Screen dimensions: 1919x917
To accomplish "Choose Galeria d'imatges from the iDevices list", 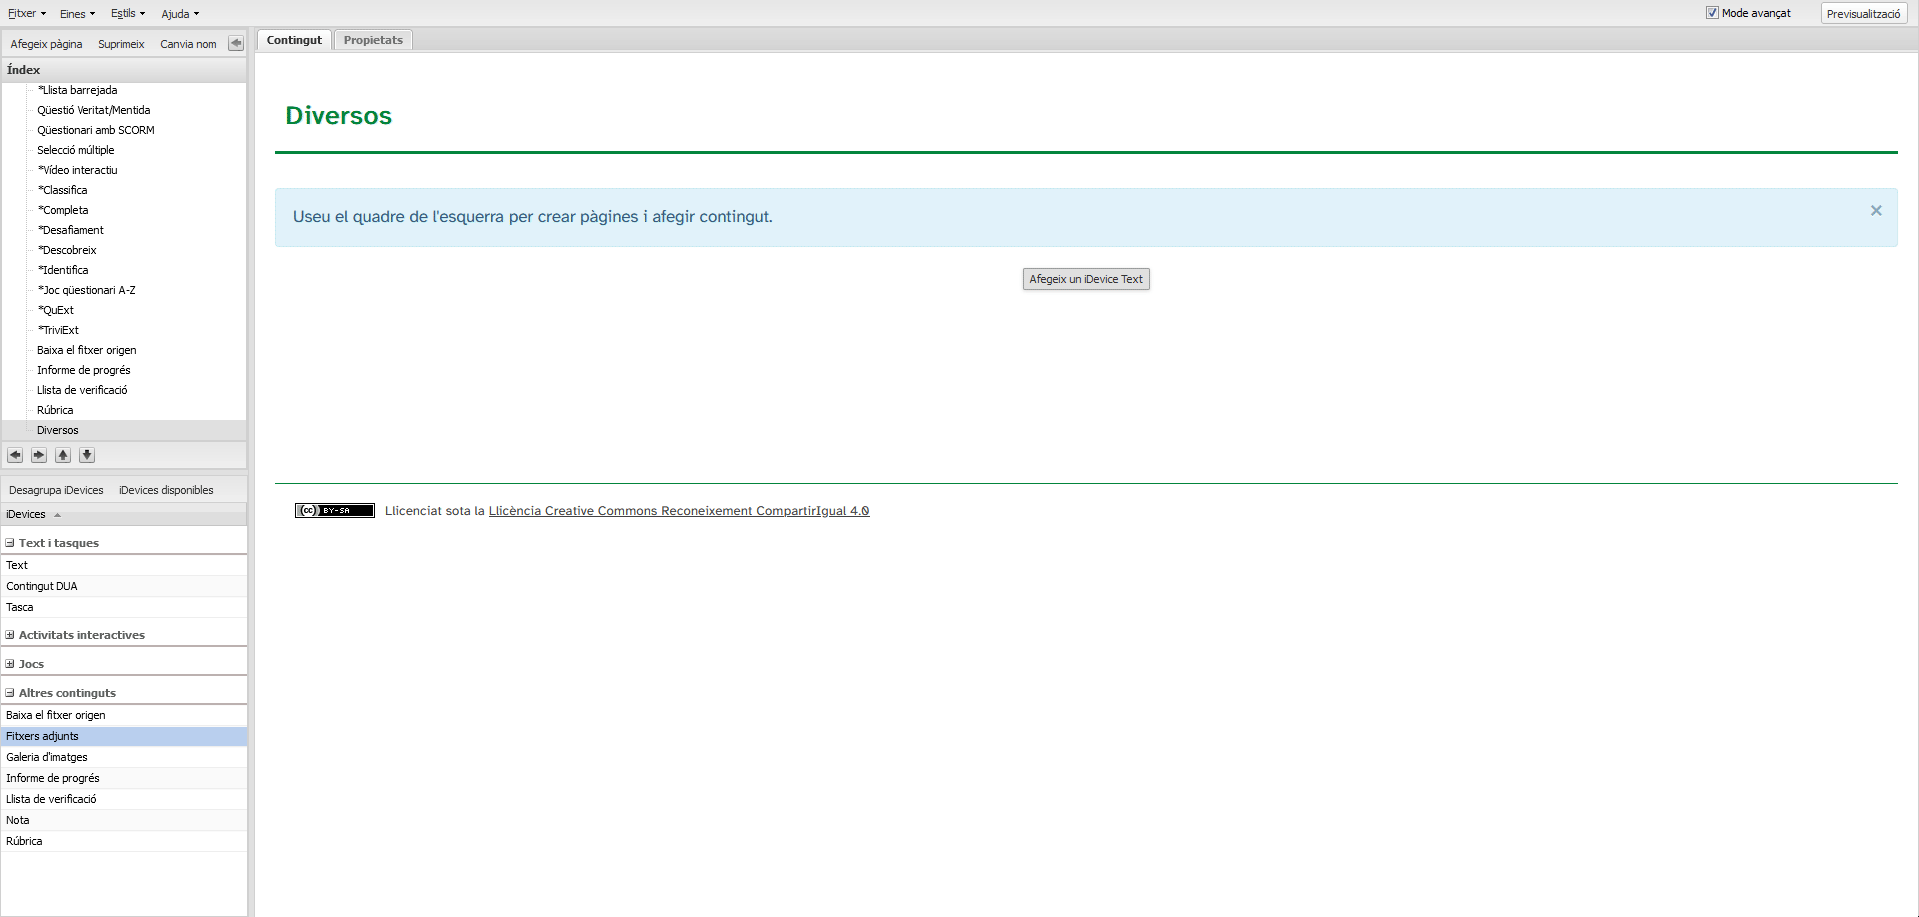I will [47, 757].
